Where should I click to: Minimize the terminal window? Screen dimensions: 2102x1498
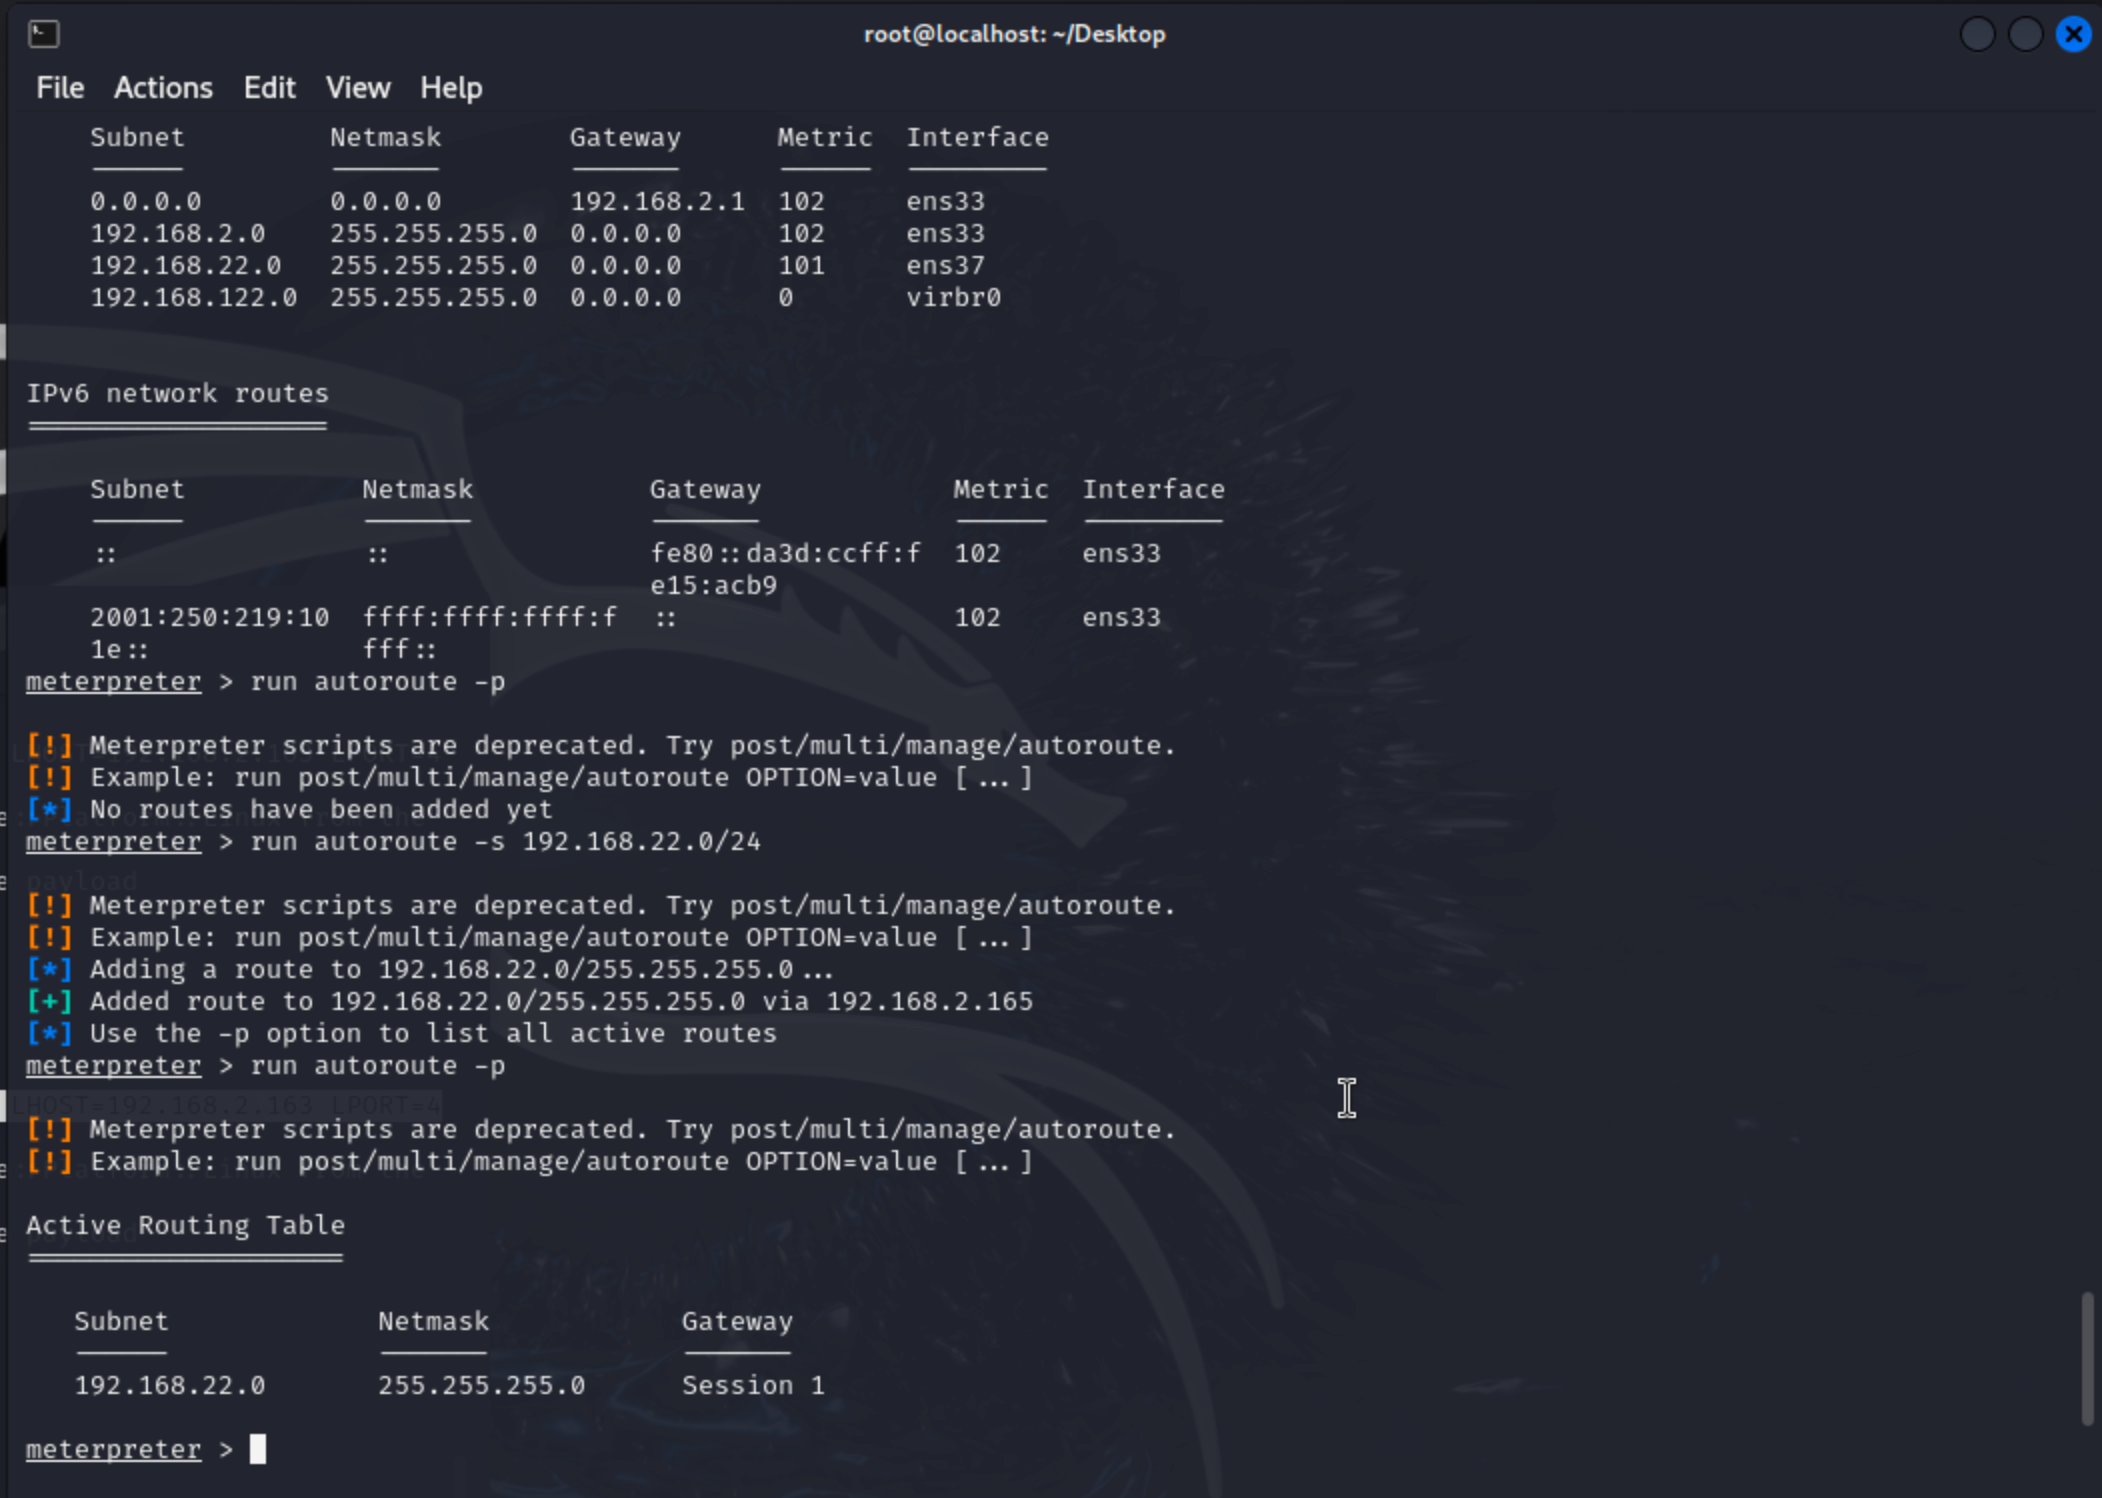(x=1977, y=34)
